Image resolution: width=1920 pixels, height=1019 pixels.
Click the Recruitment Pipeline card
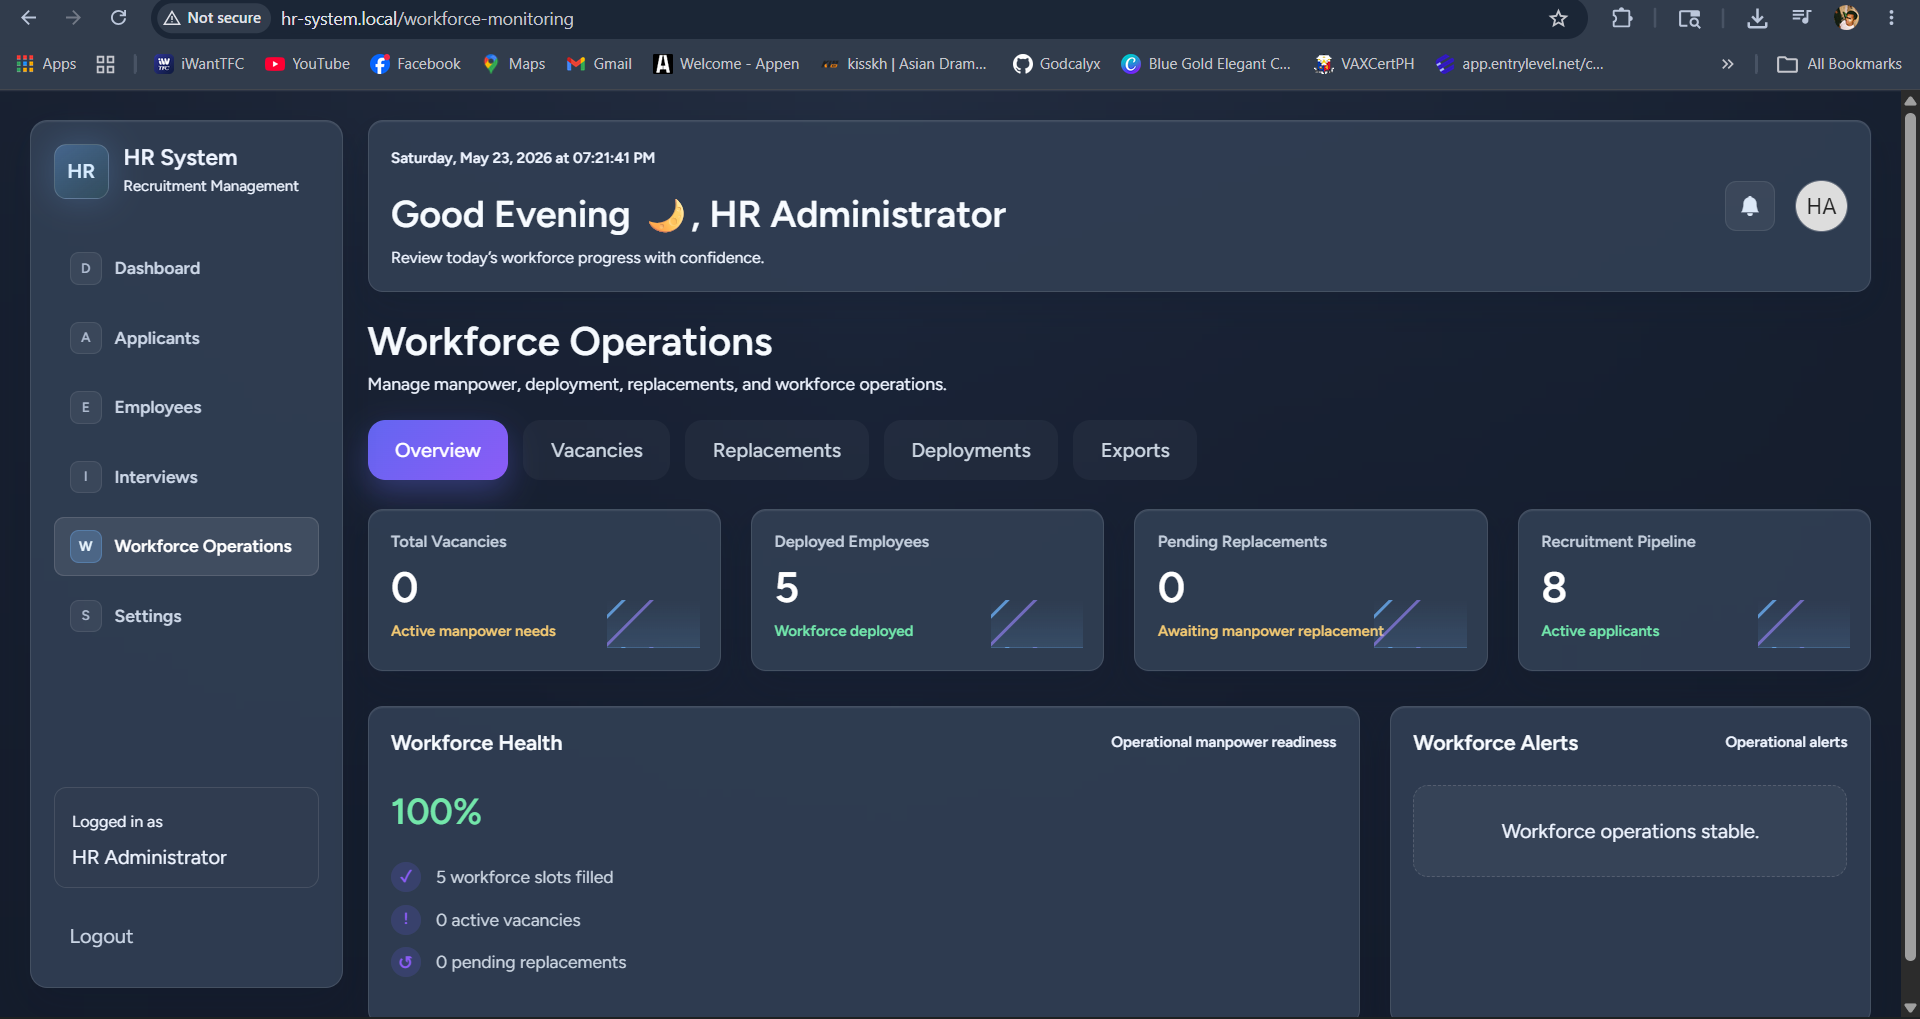(1694, 590)
